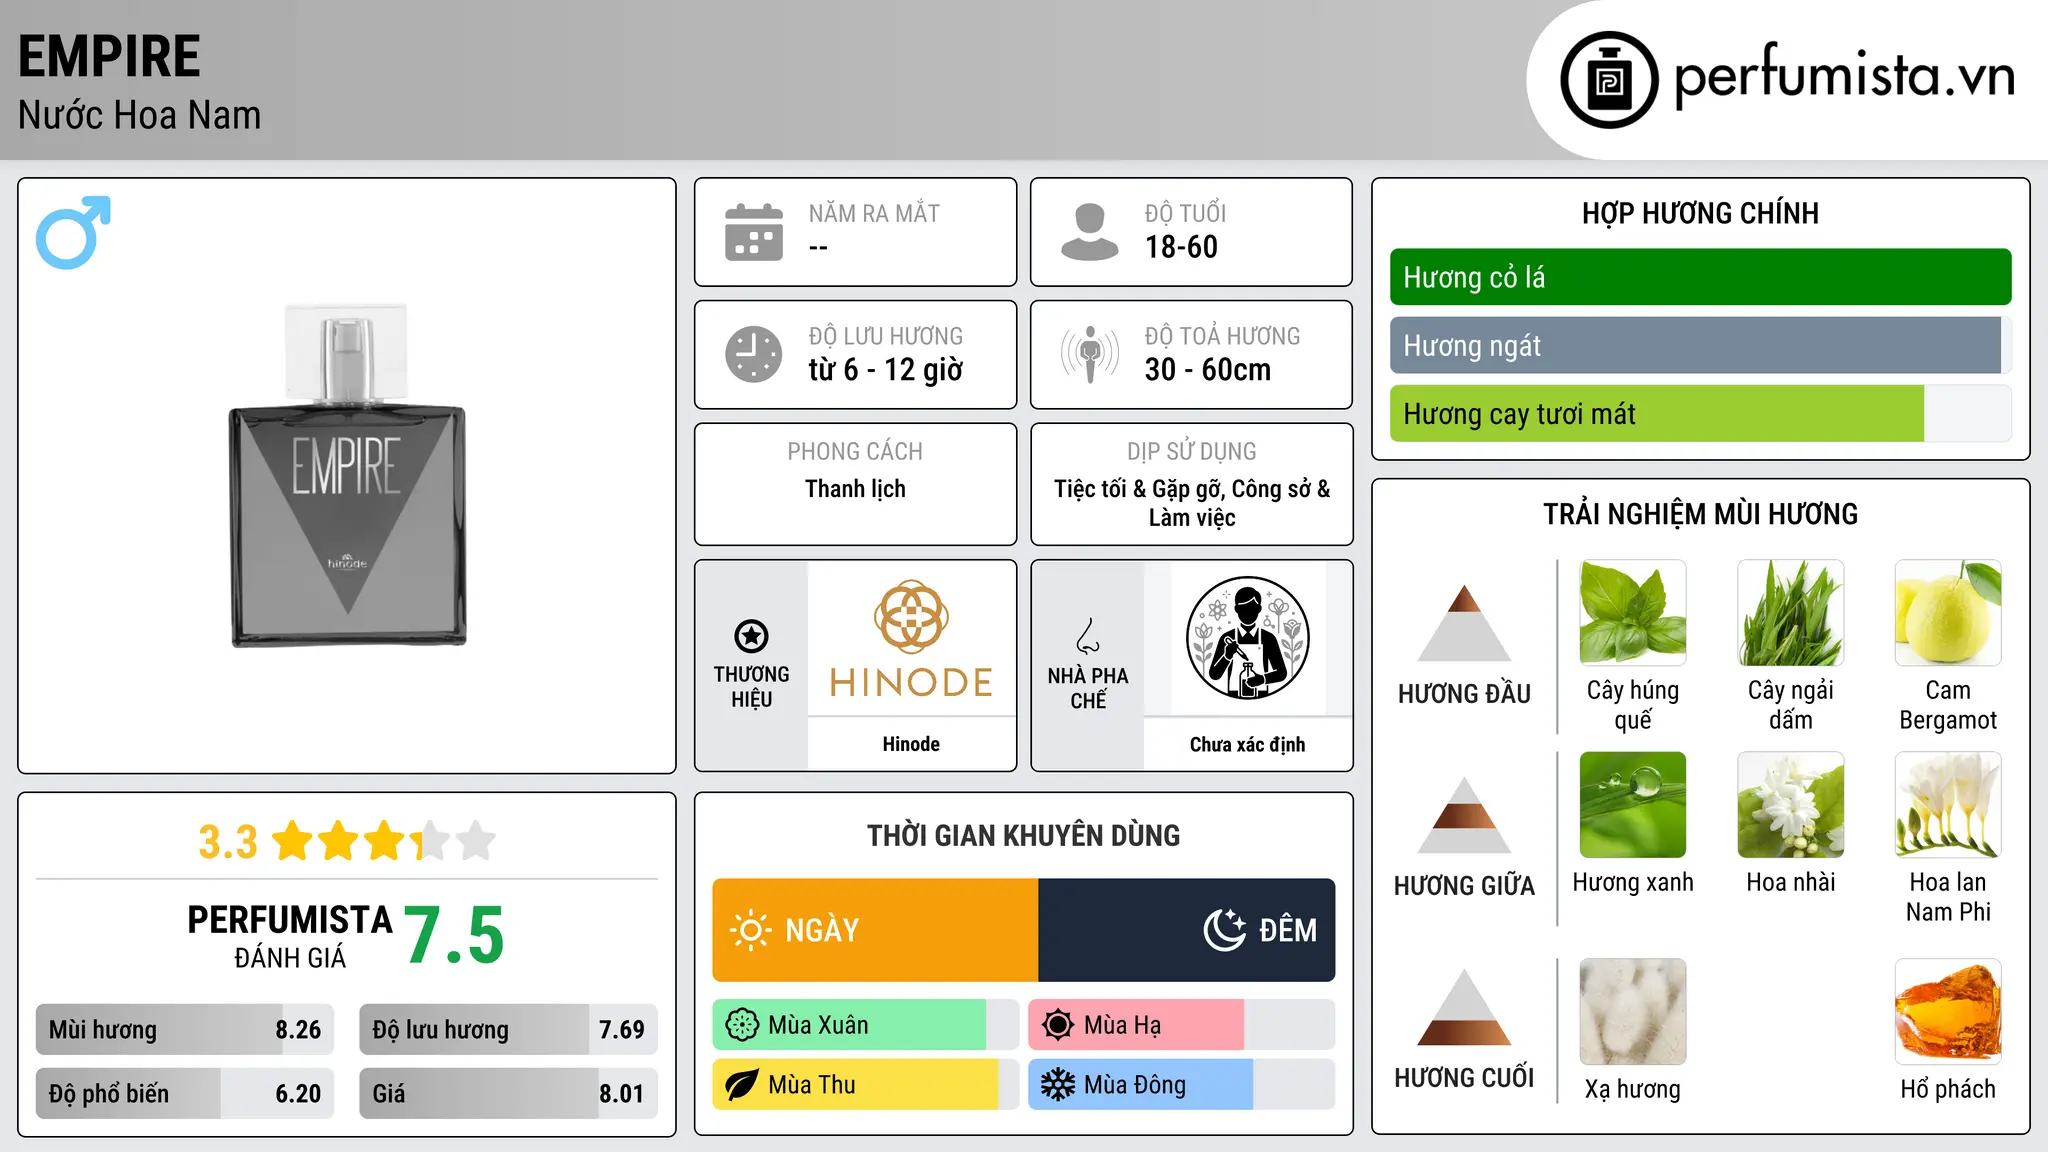
Task: Click the sun icon in the Ngày bar
Action: (x=751, y=930)
